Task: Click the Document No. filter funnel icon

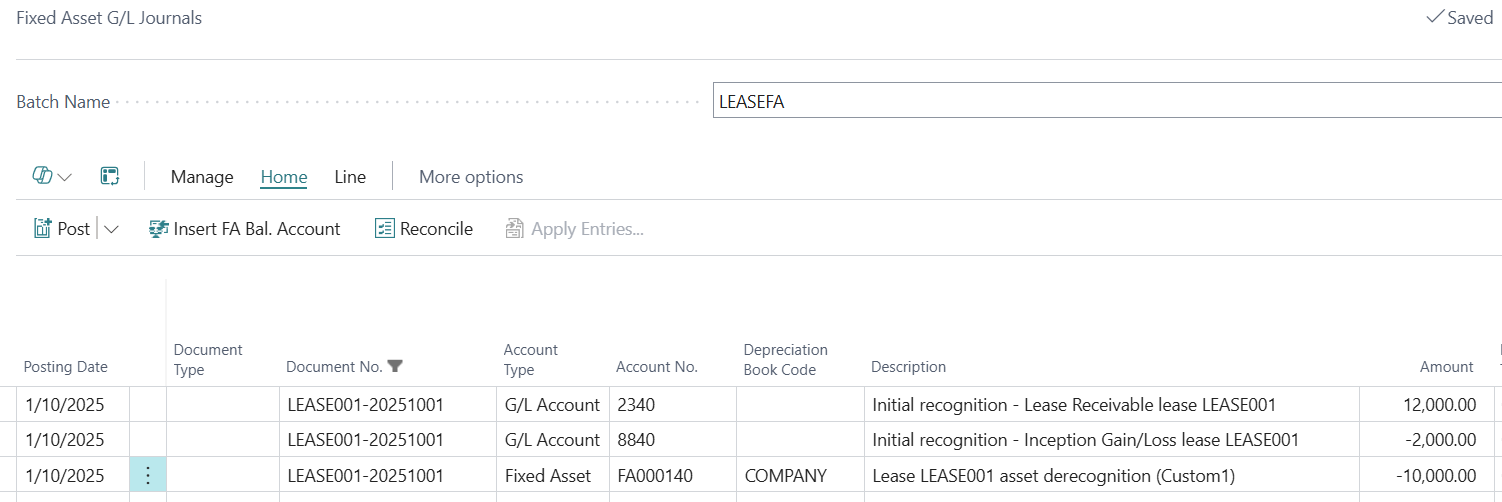Action: (x=395, y=366)
